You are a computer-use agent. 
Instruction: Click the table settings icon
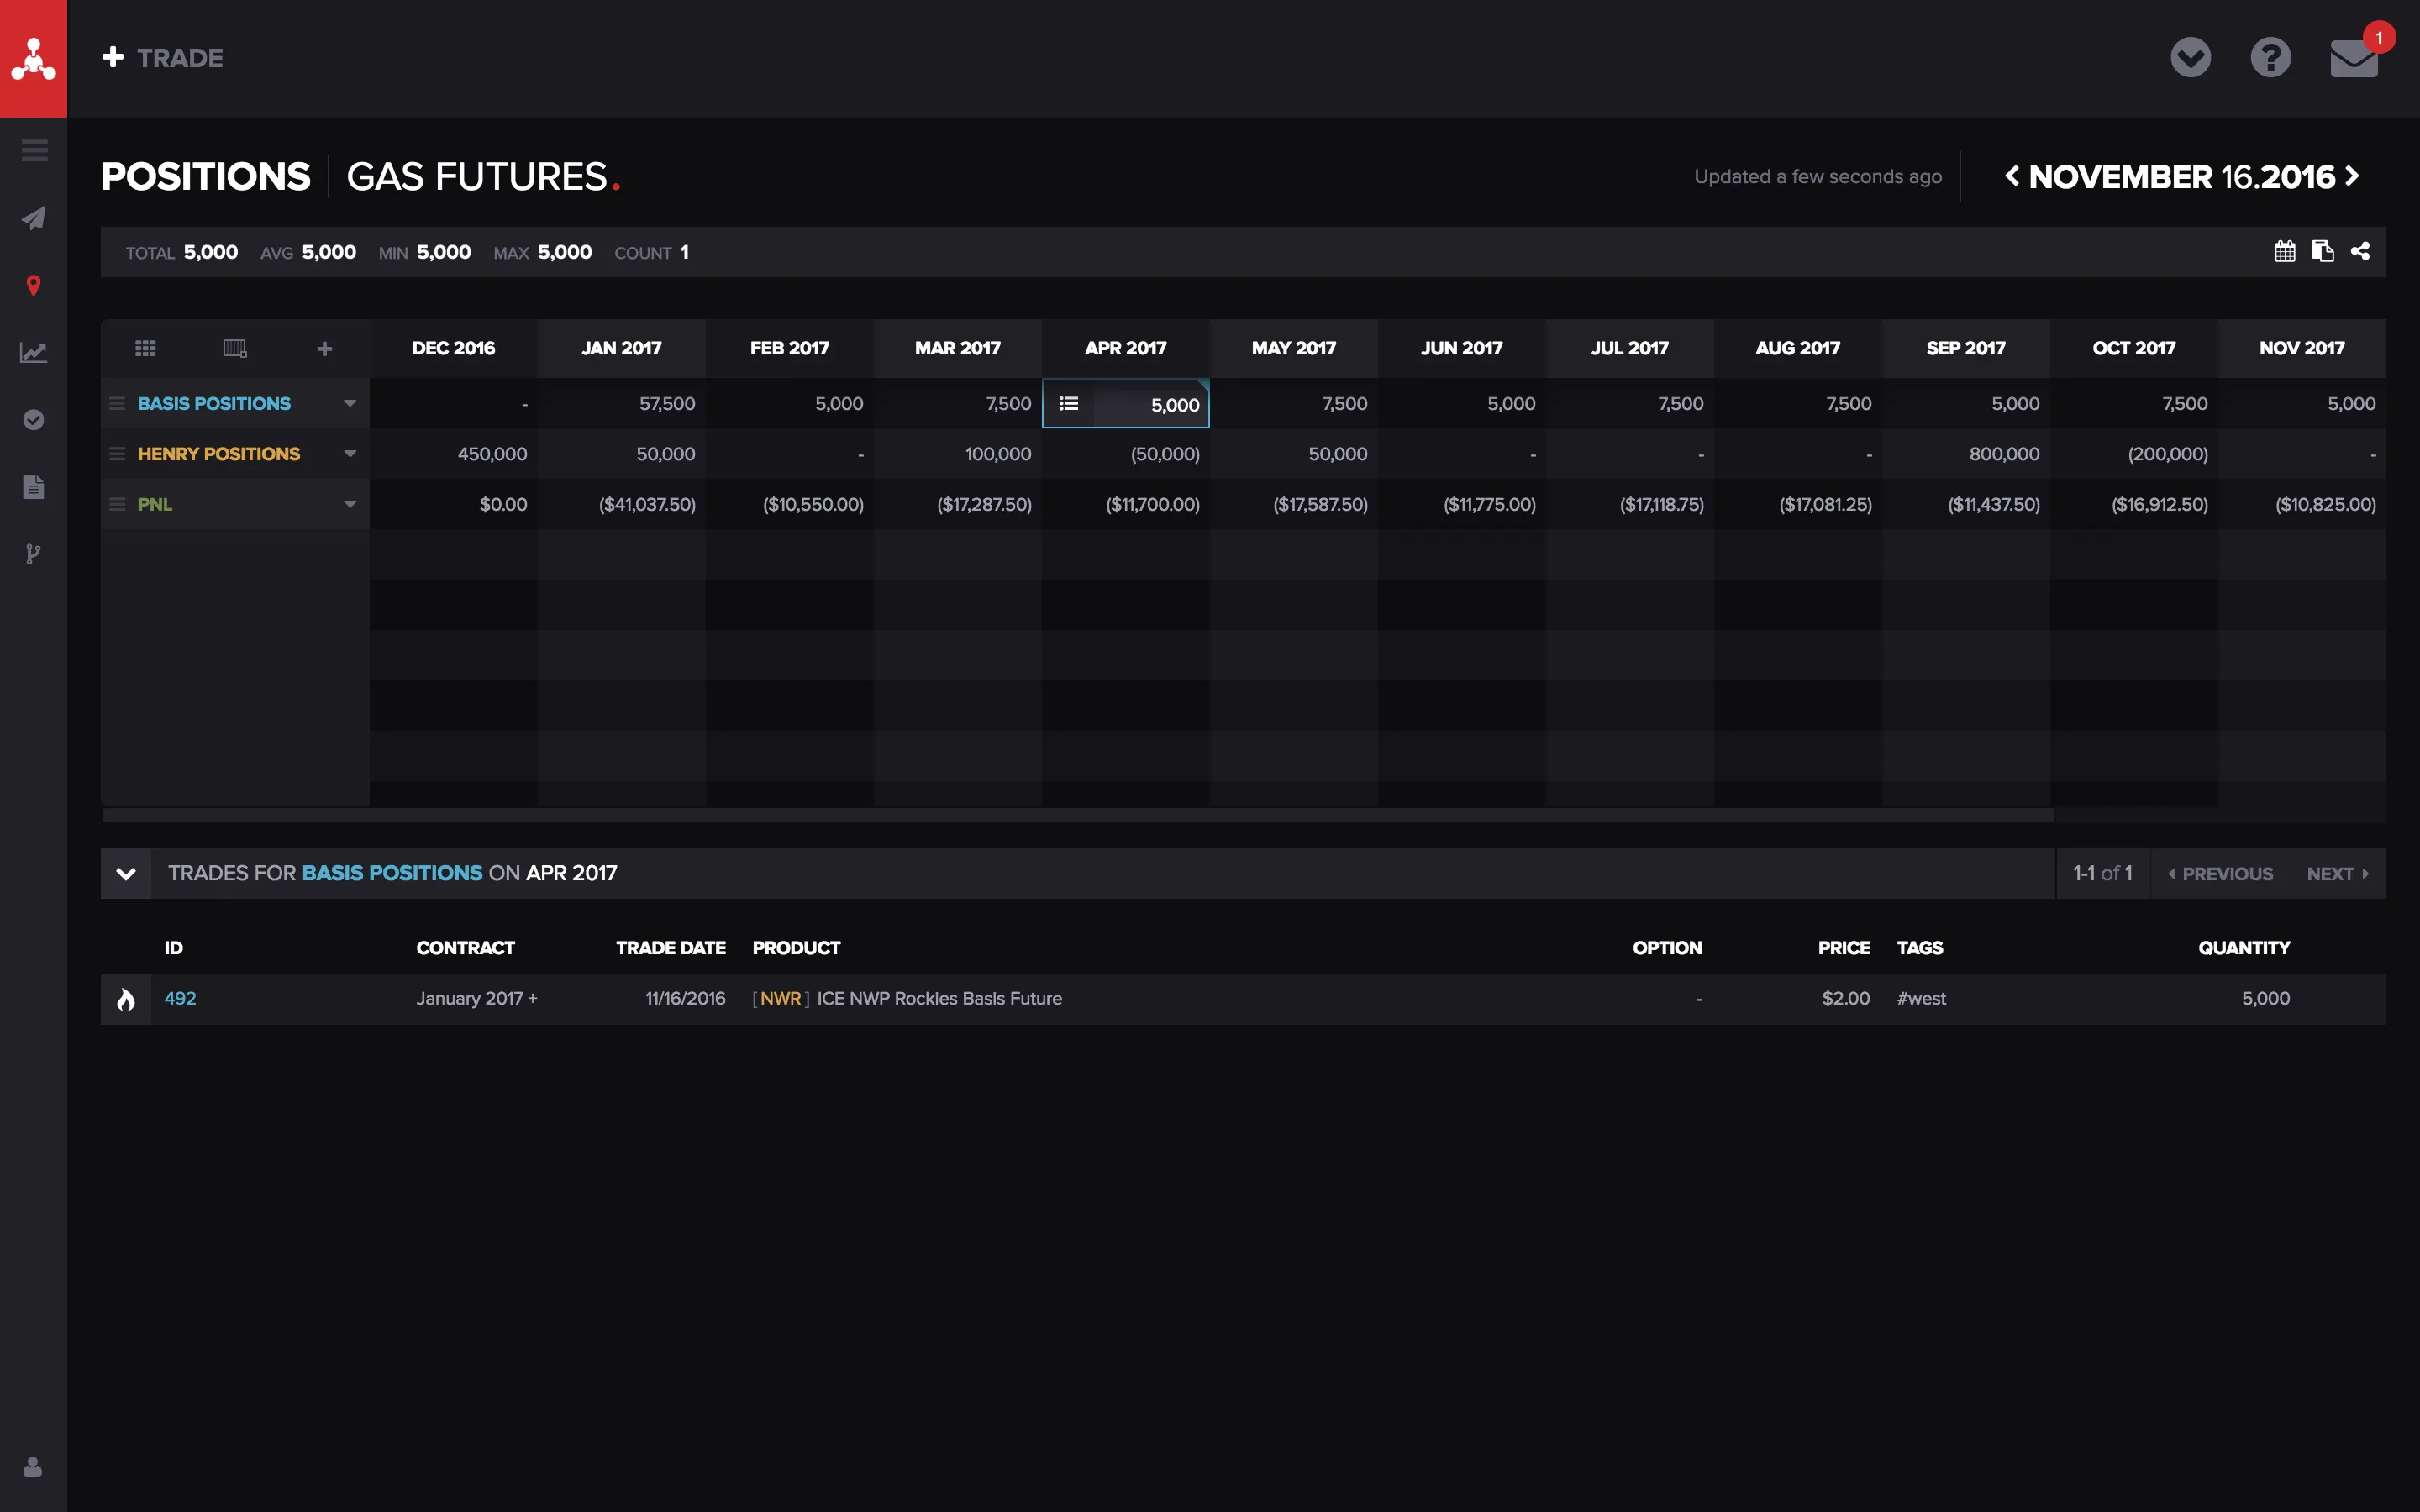235,348
